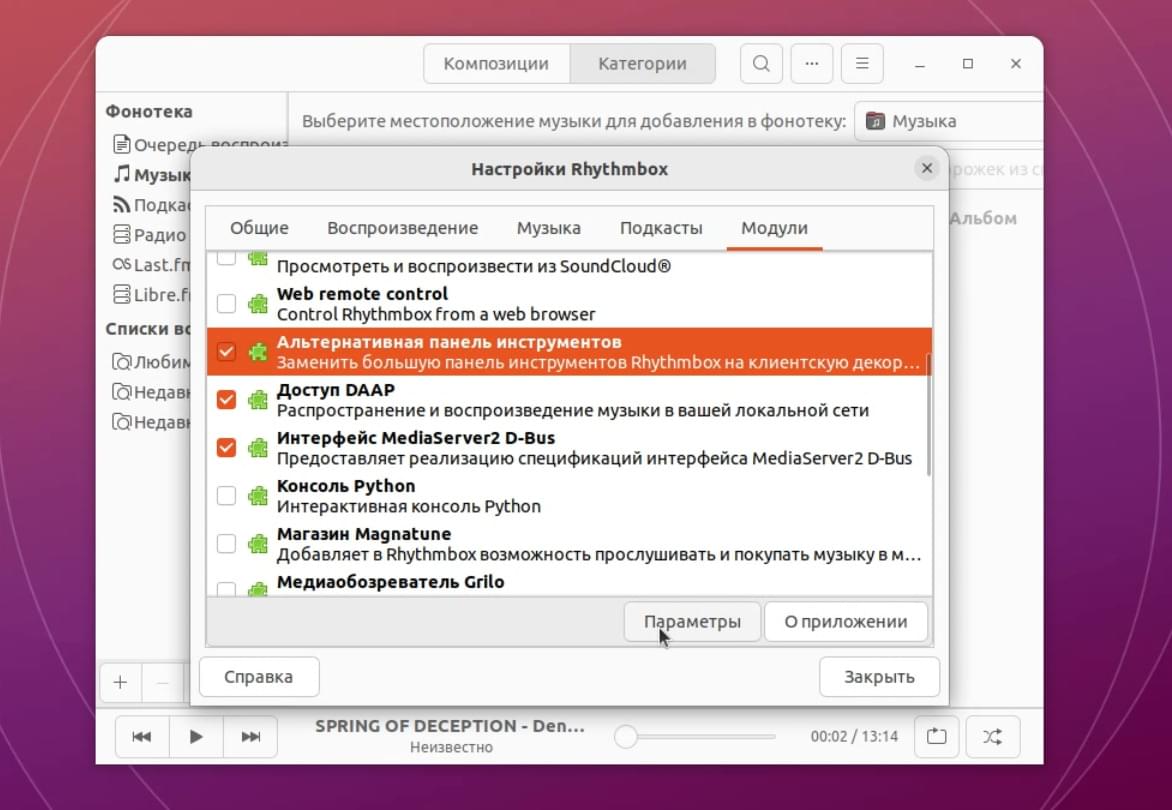The height and width of the screenshot is (810, 1172).
Task: Switch to the Музыка settings tab
Action: pos(549,228)
